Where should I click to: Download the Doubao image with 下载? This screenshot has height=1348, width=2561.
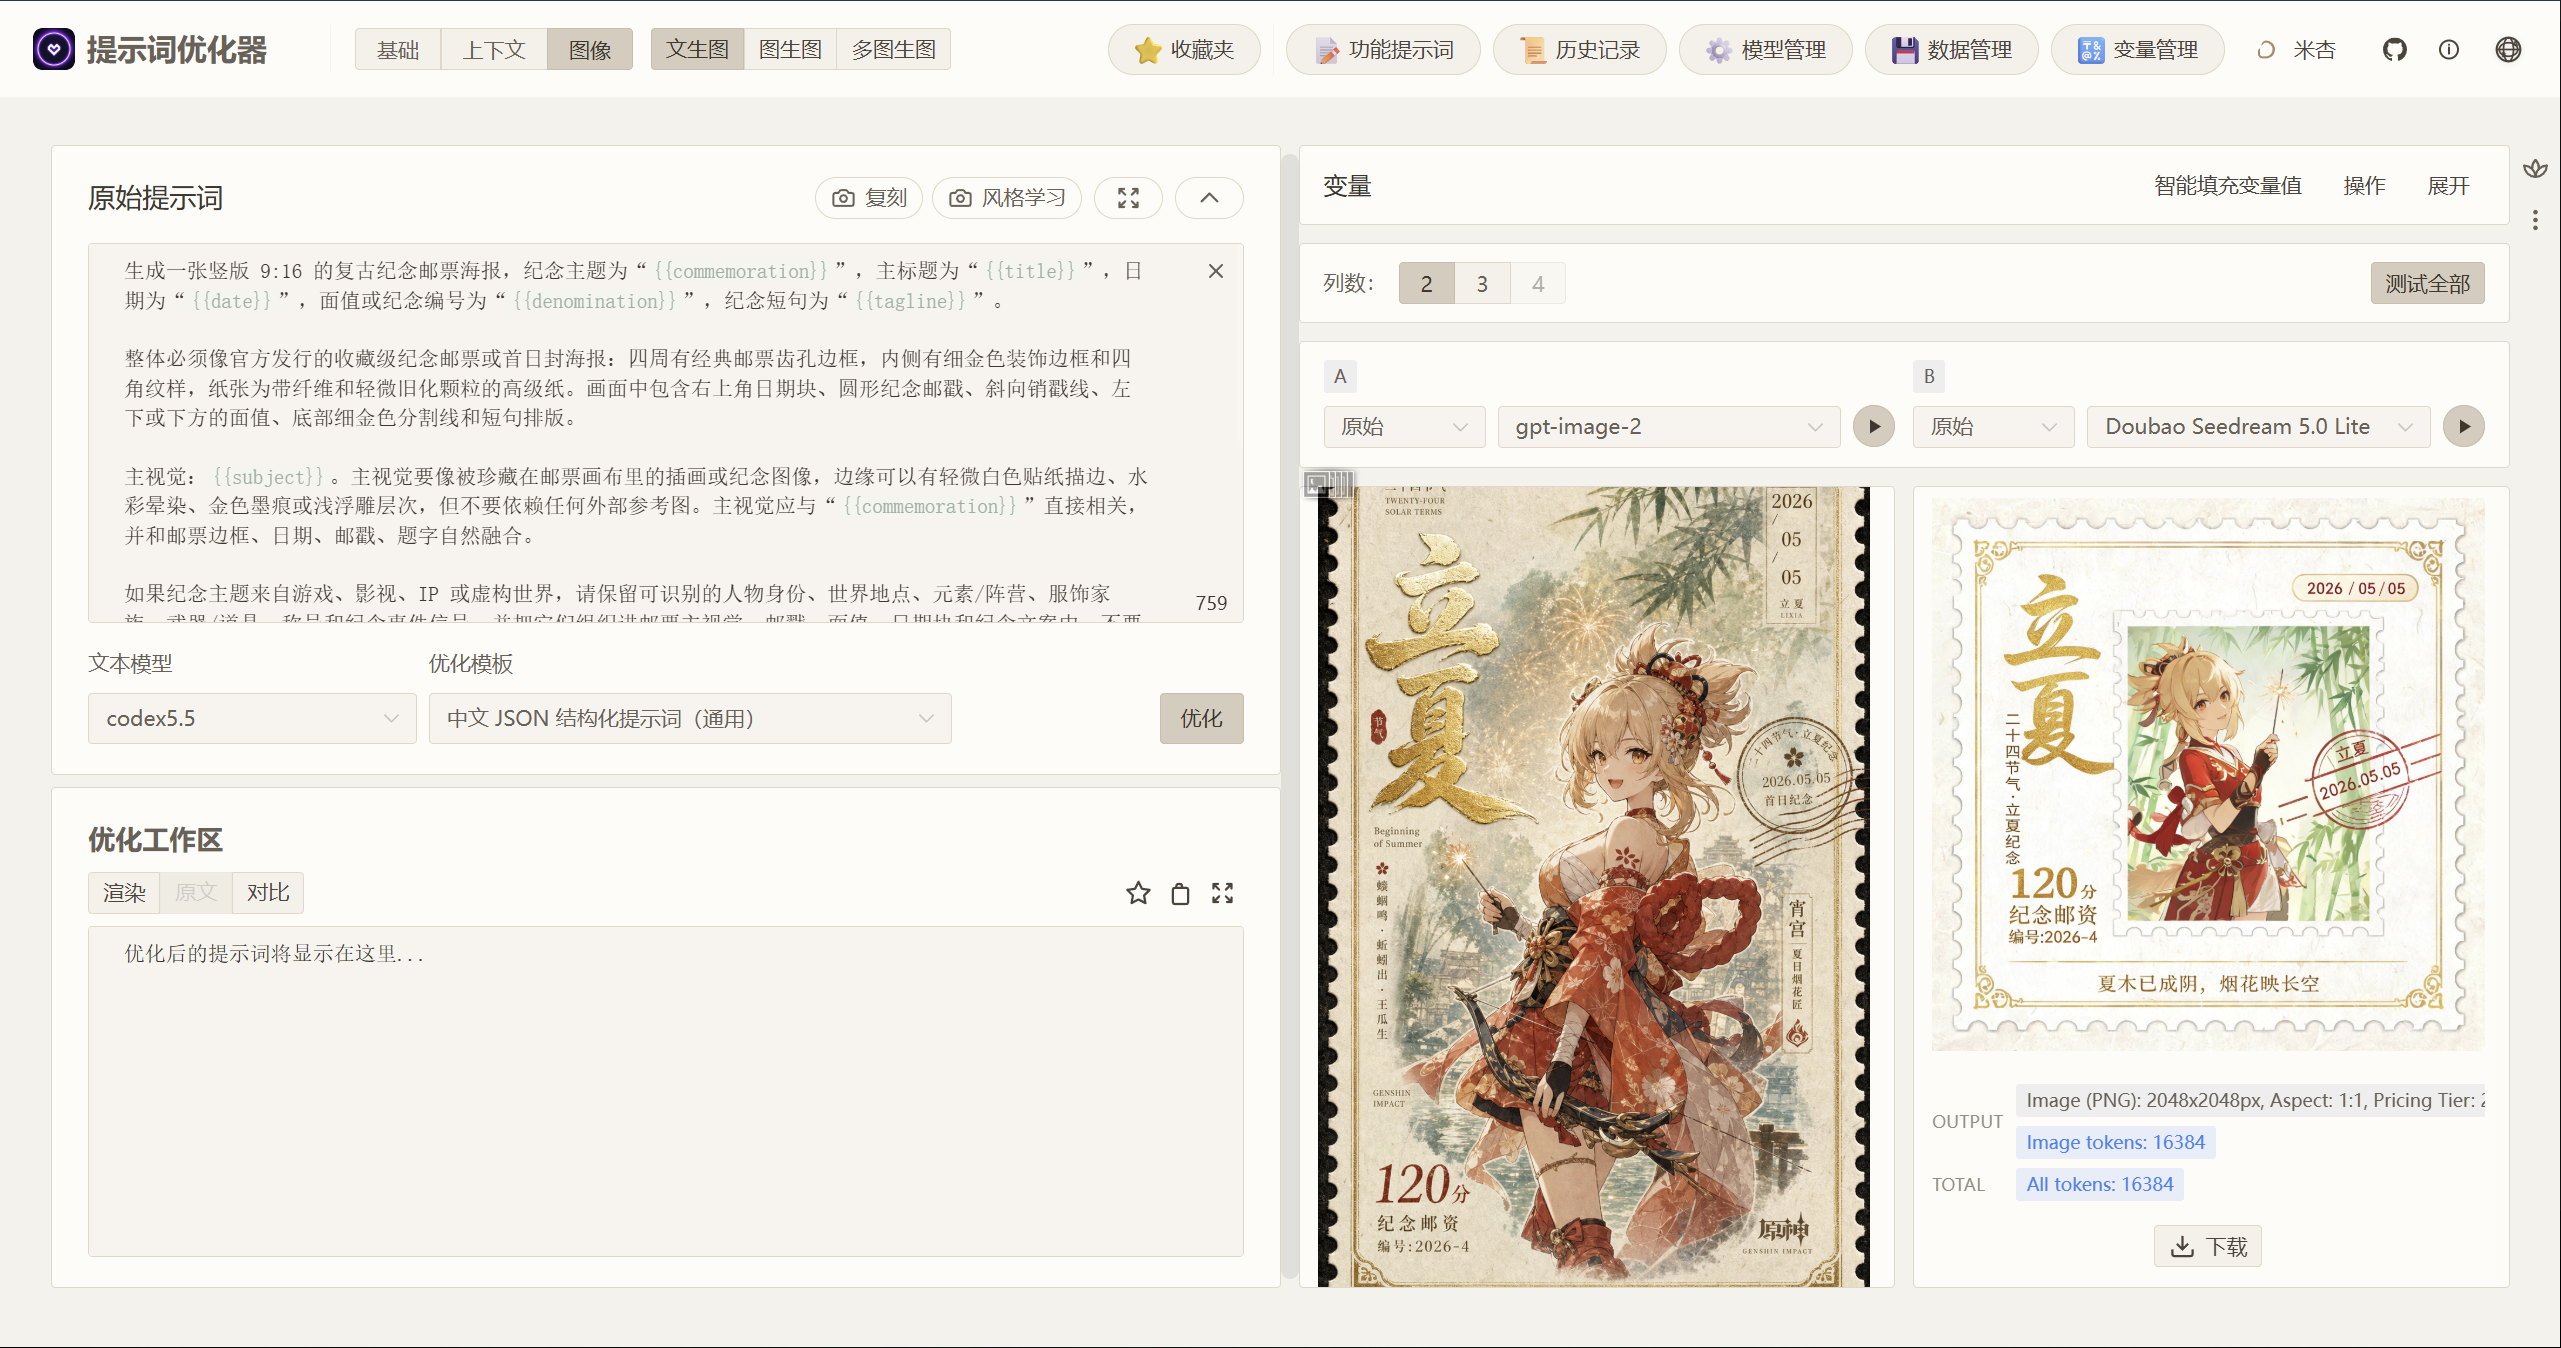[x=2208, y=1247]
